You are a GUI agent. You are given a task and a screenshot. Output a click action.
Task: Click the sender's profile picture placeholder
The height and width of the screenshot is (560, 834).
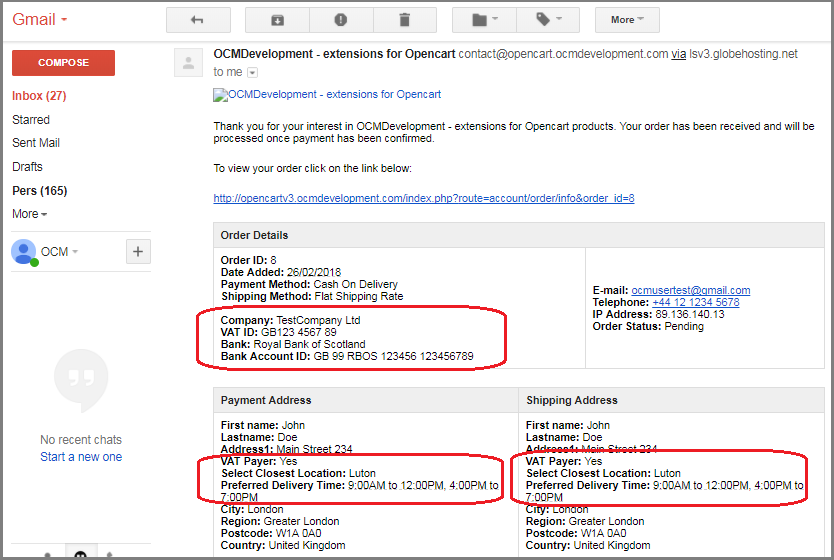[188, 62]
